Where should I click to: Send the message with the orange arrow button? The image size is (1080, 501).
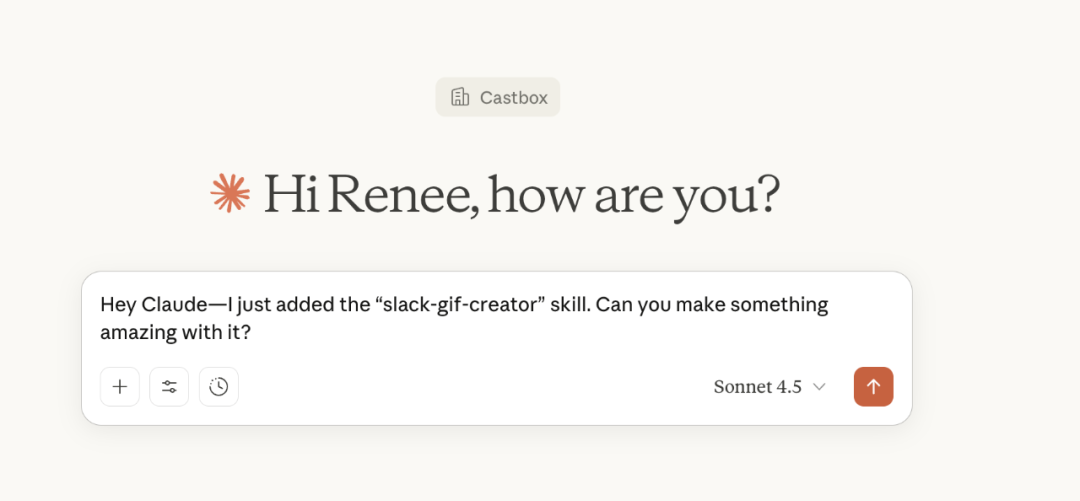click(873, 387)
